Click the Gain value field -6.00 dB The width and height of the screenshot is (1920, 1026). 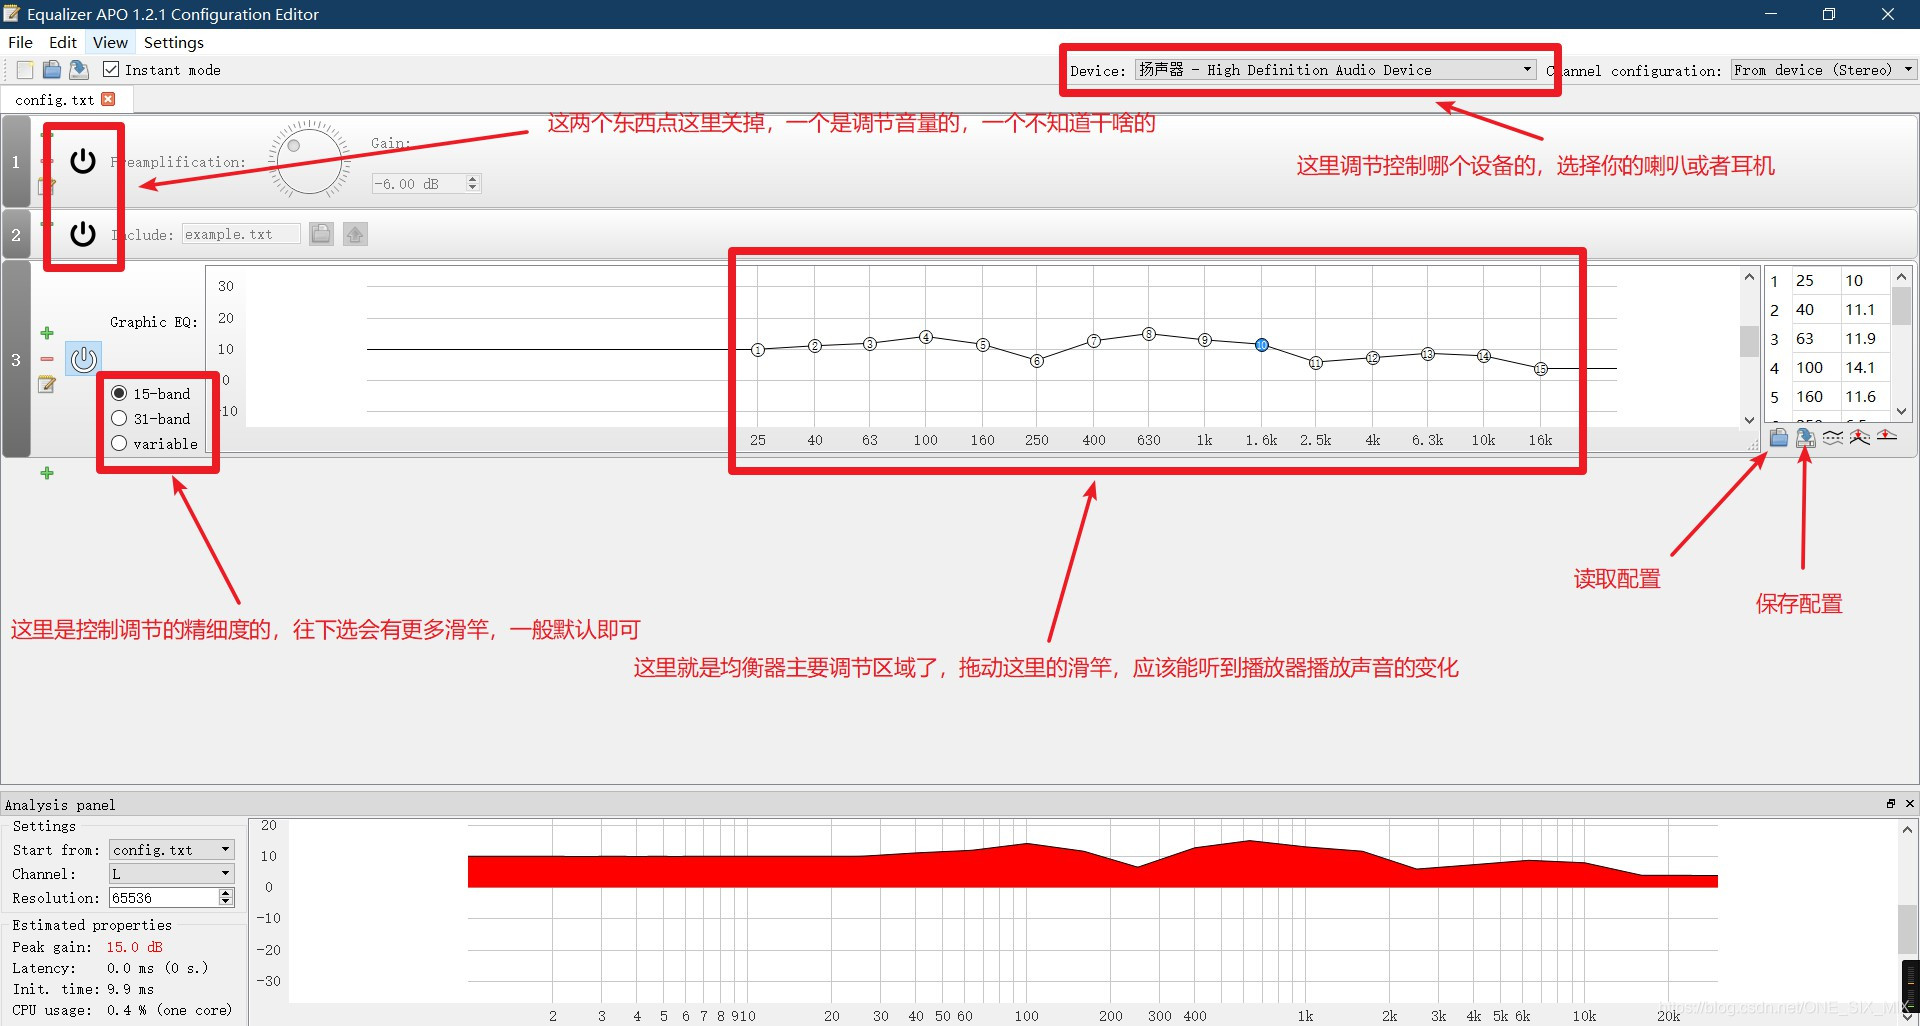[418, 183]
